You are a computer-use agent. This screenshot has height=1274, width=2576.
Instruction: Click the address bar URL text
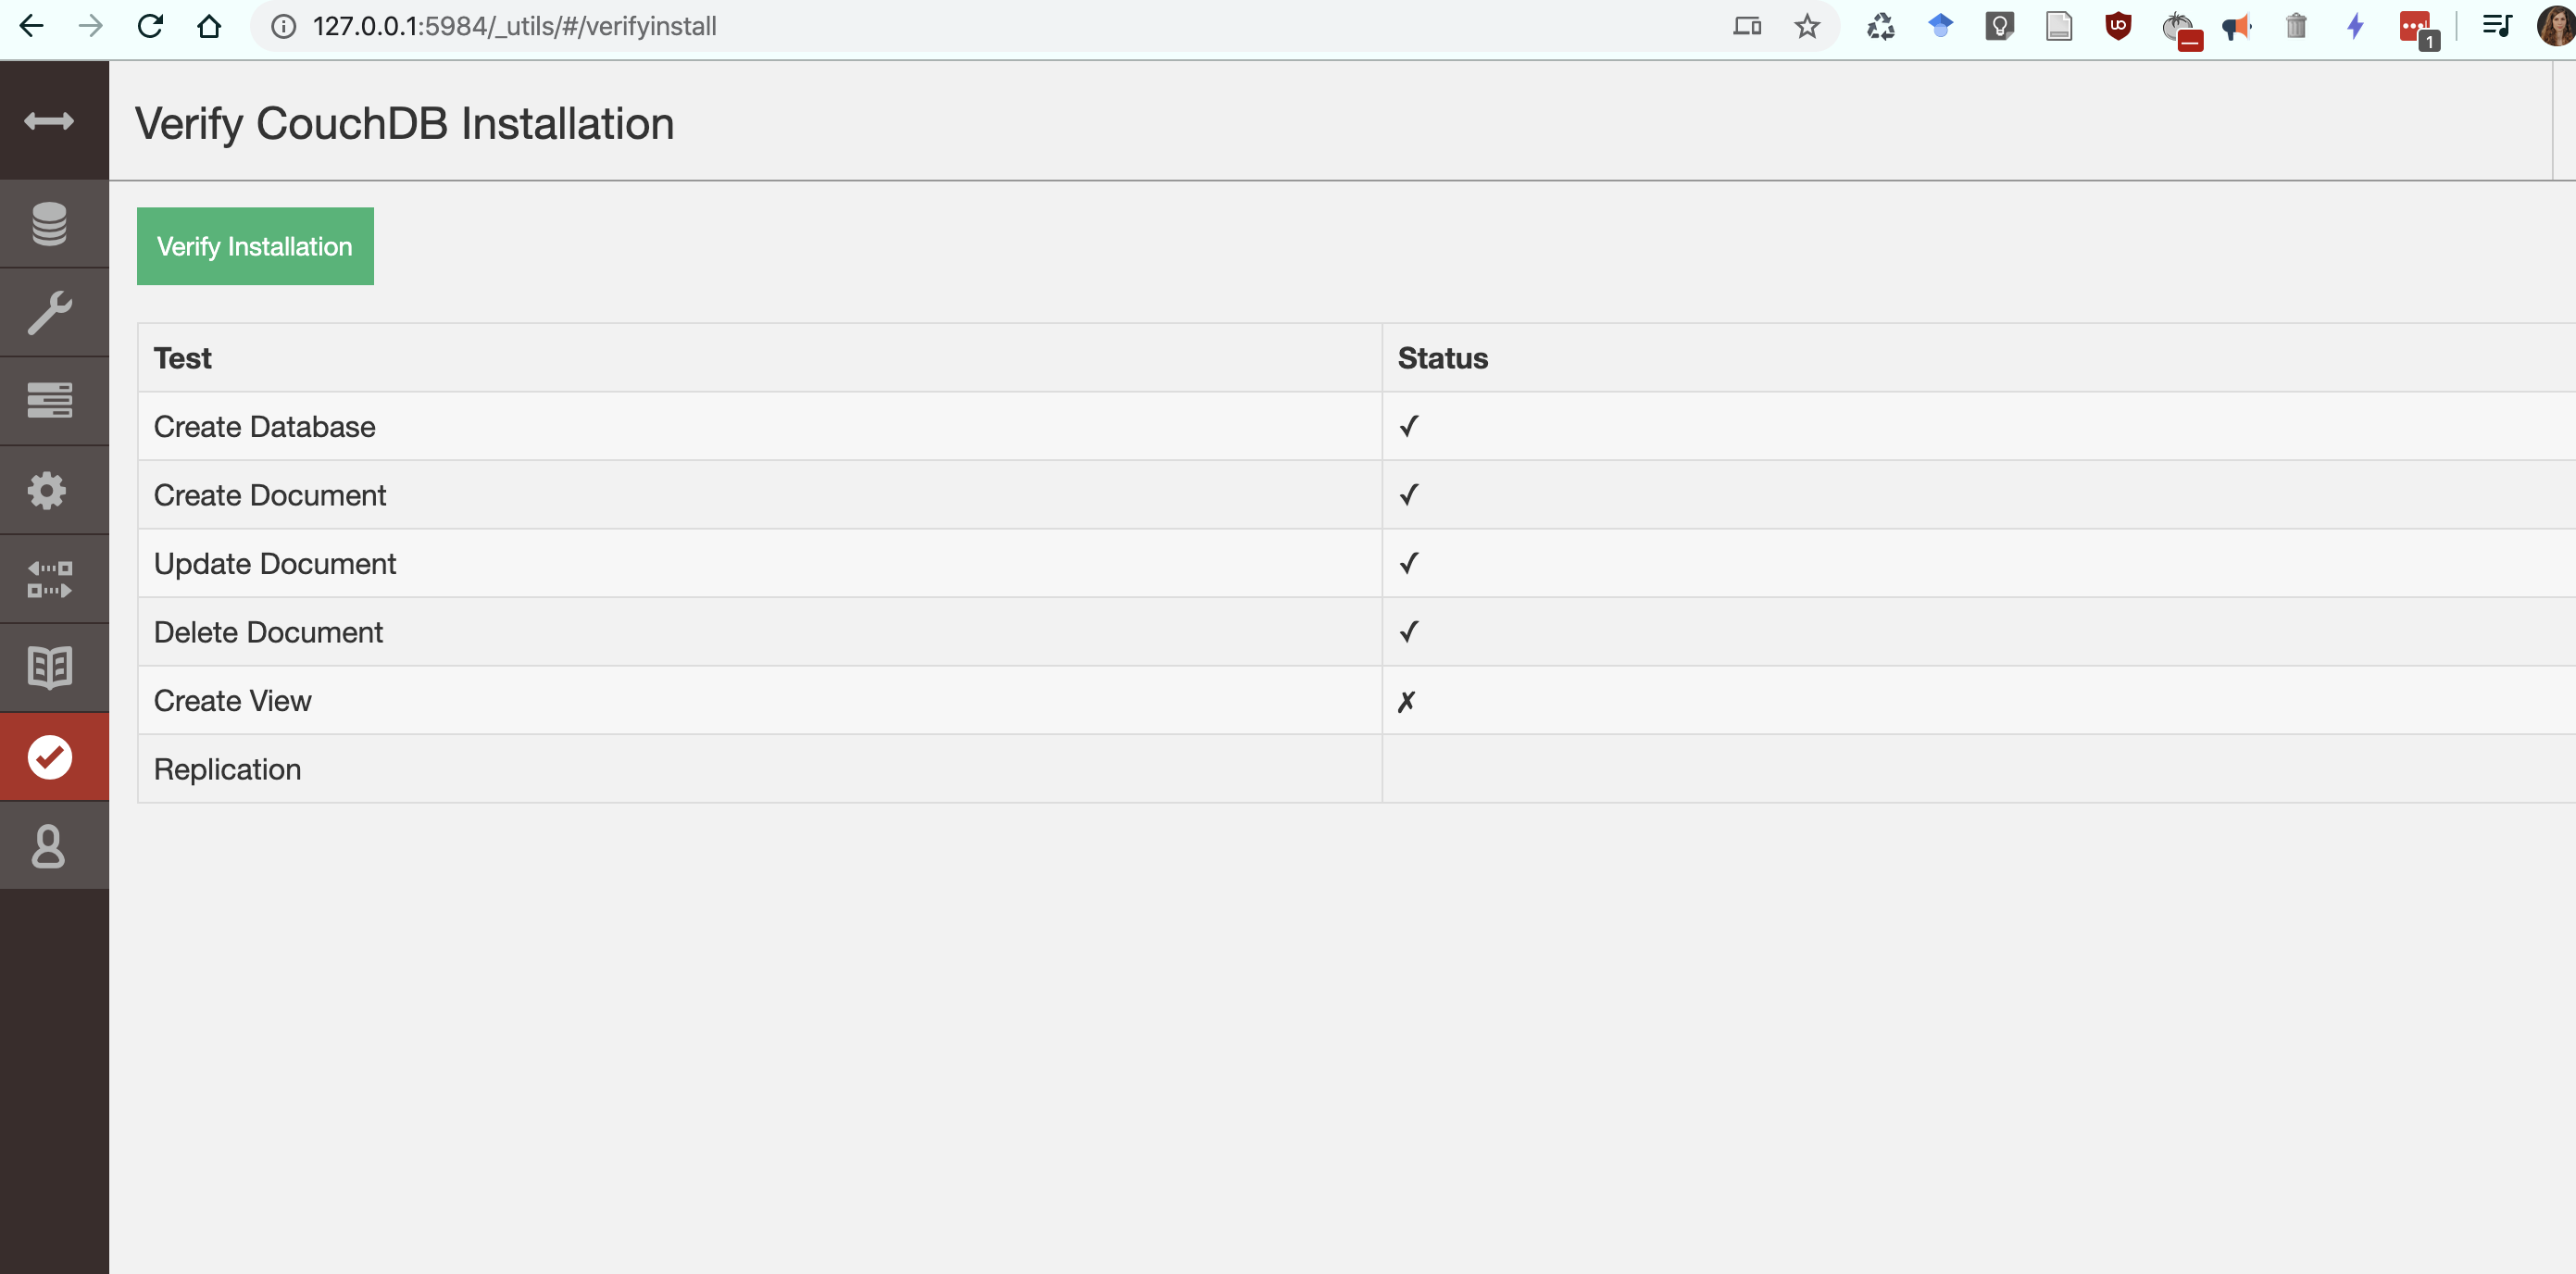tap(514, 26)
